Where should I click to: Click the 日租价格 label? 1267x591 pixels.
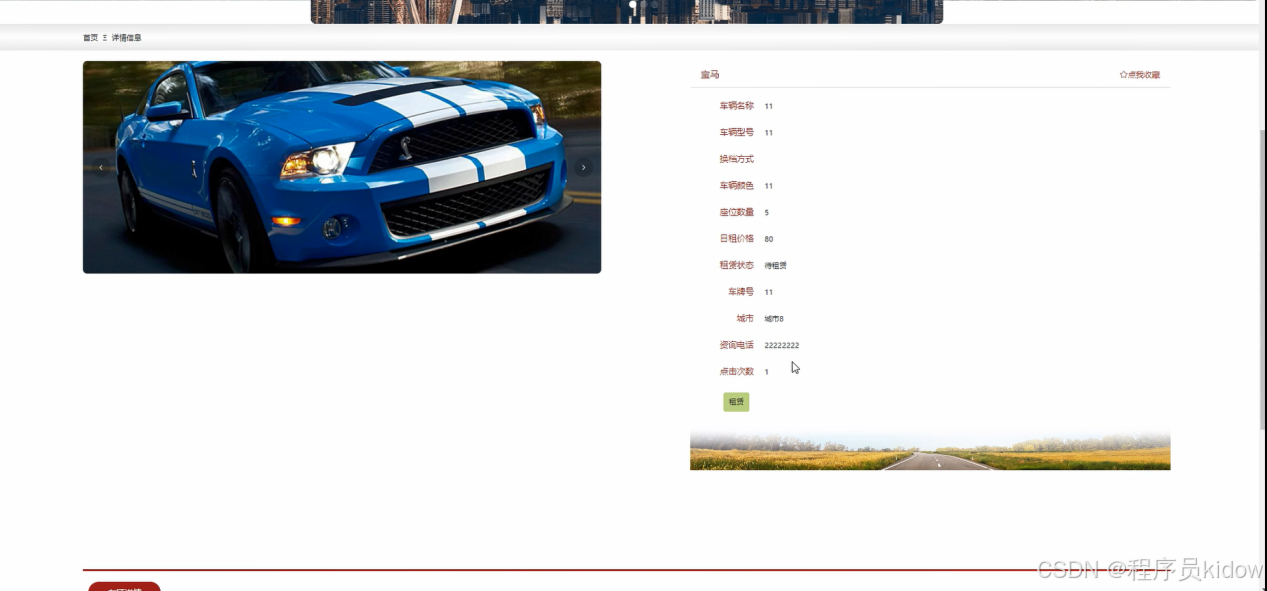click(736, 239)
